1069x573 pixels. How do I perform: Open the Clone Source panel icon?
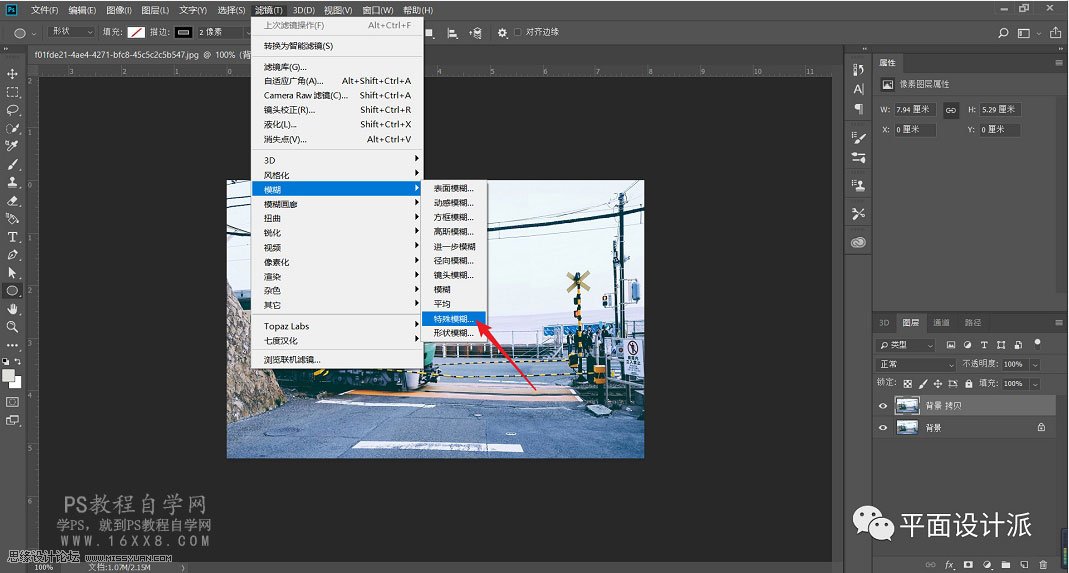pos(858,185)
